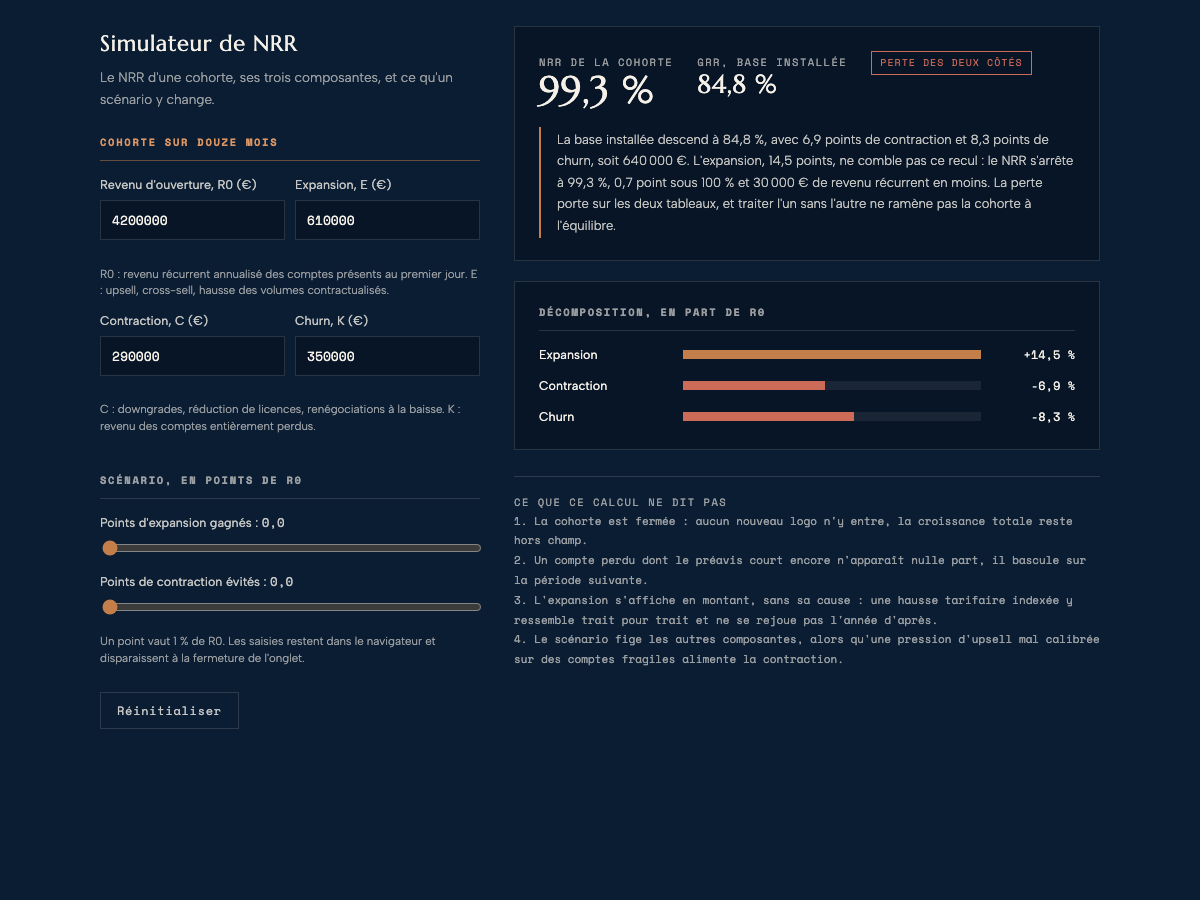Click the 'Simulateur de NRR' title
This screenshot has height=900, width=1200.
coord(198,44)
